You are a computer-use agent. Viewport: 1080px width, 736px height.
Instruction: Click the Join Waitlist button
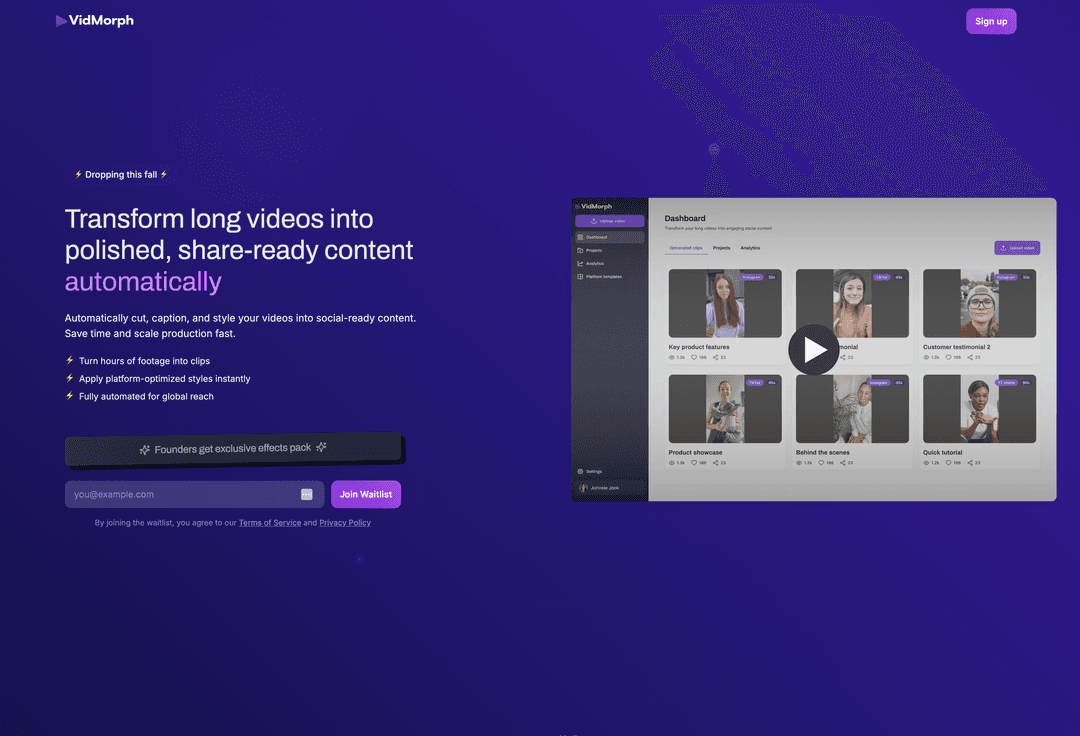pos(365,494)
